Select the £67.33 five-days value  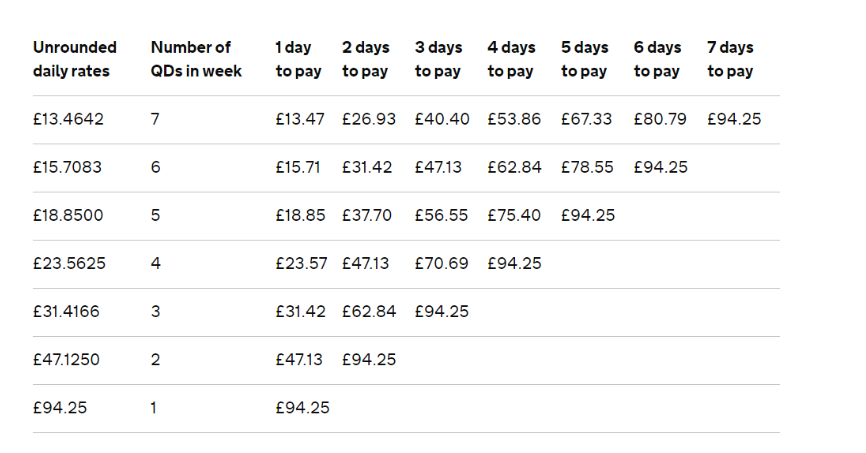click(587, 119)
